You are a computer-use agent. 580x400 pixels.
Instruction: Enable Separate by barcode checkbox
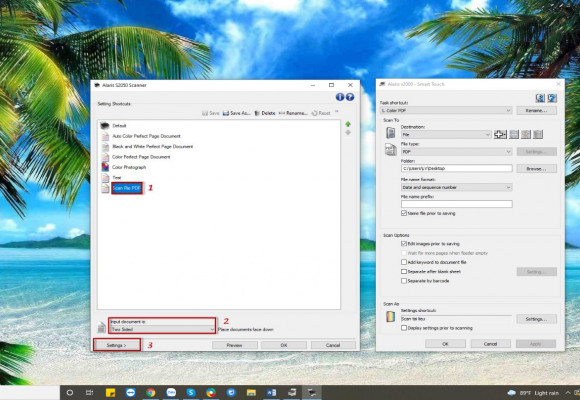(x=404, y=281)
